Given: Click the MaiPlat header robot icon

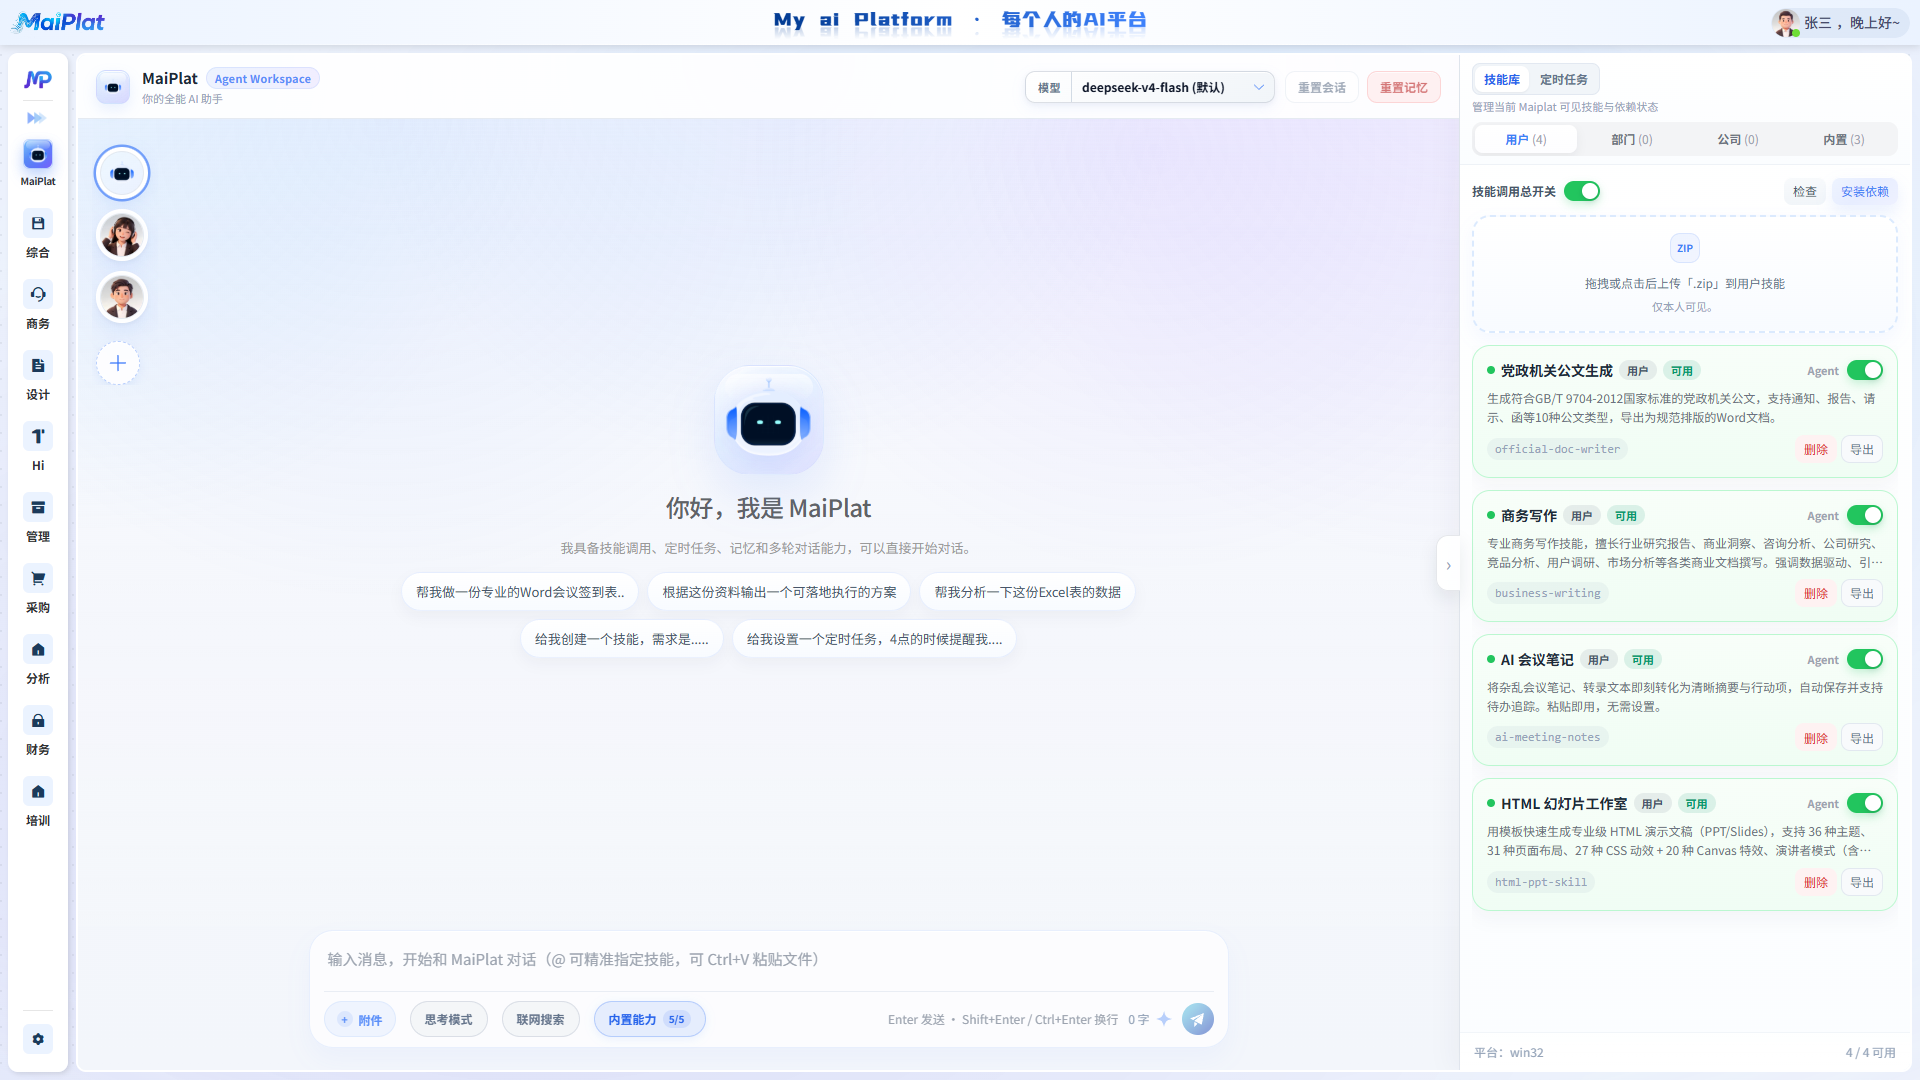Looking at the screenshot, I should coord(113,88).
